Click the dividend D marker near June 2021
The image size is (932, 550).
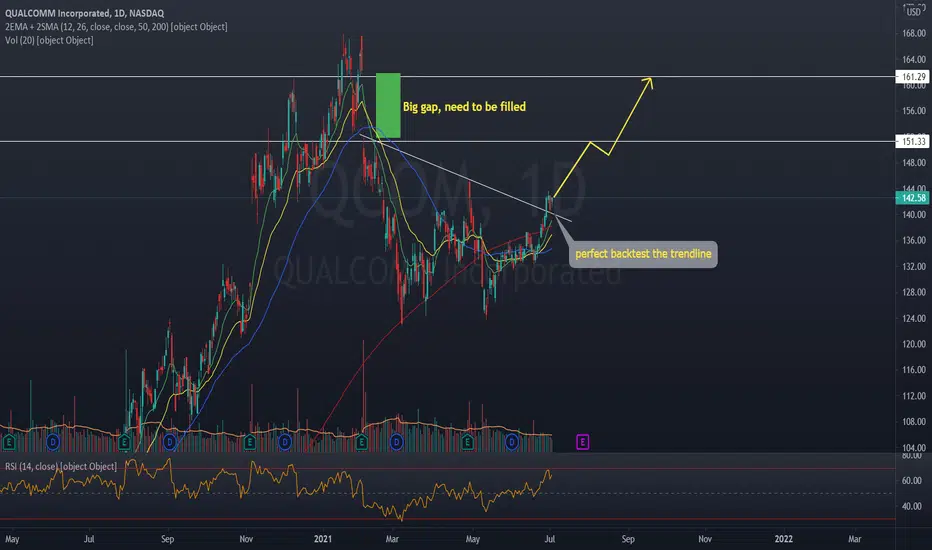coord(512,442)
